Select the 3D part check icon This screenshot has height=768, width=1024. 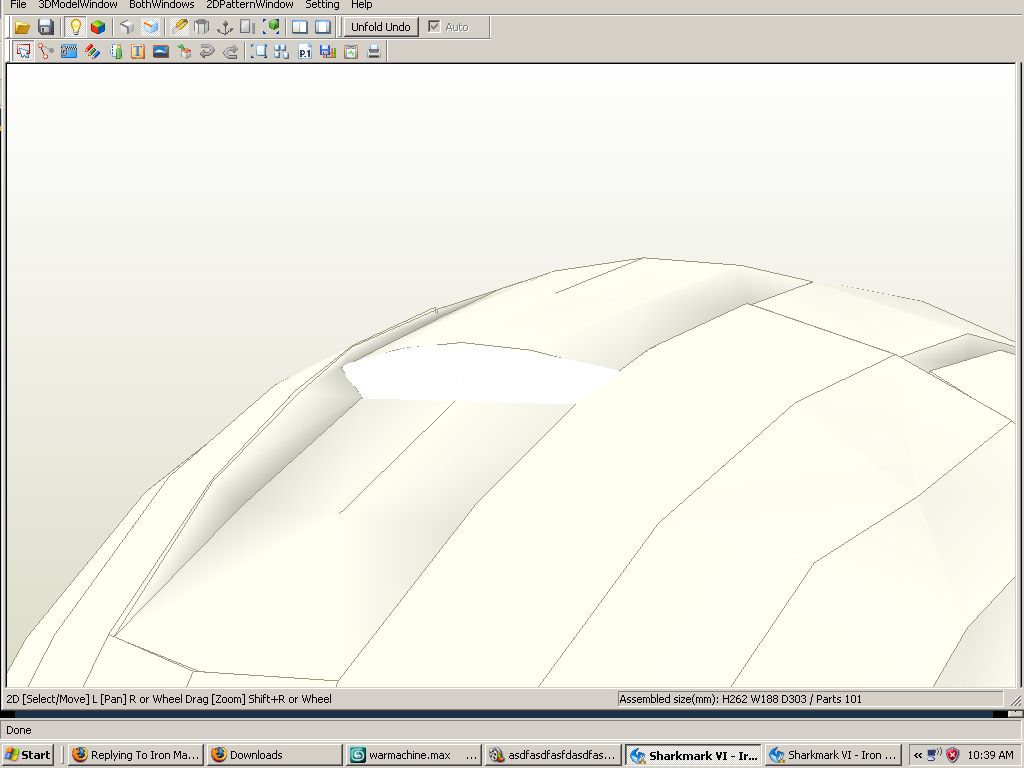click(x=184, y=51)
